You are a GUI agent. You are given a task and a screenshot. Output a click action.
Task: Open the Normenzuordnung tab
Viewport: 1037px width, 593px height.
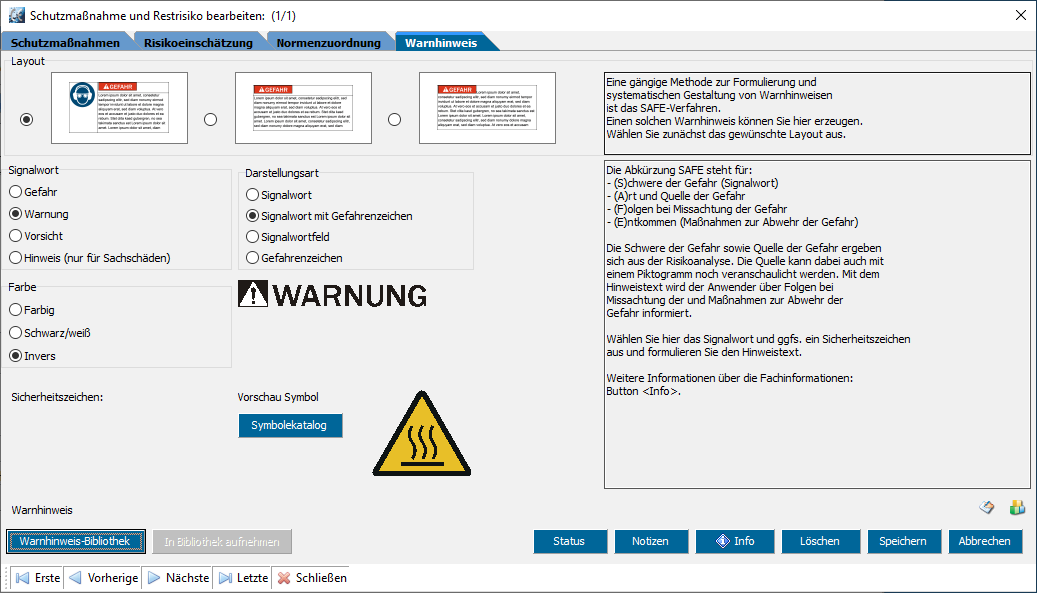pyautogui.click(x=328, y=43)
